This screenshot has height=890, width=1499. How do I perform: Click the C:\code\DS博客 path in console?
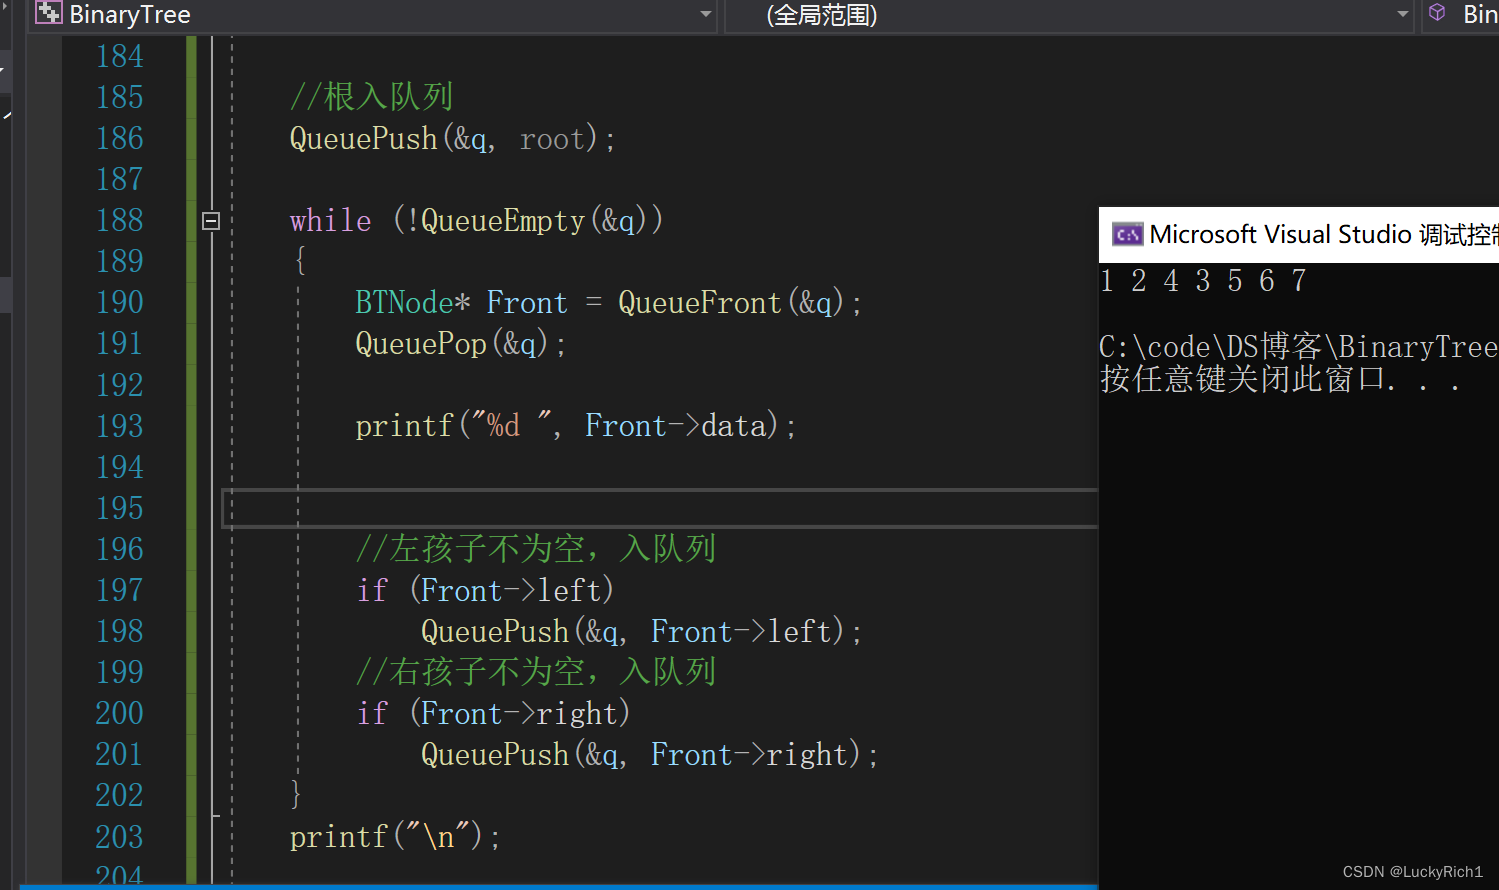pos(1298,347)
